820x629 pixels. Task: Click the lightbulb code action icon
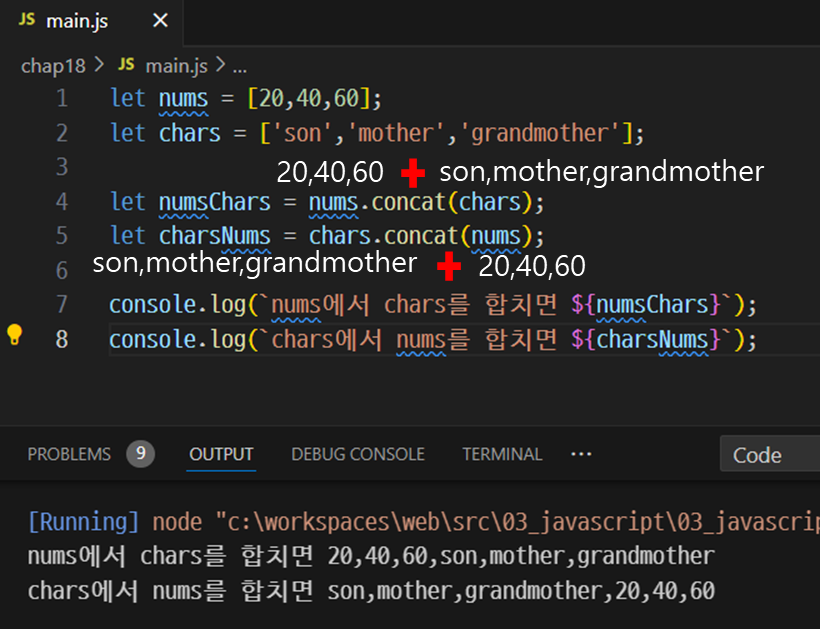click(15, 335)
